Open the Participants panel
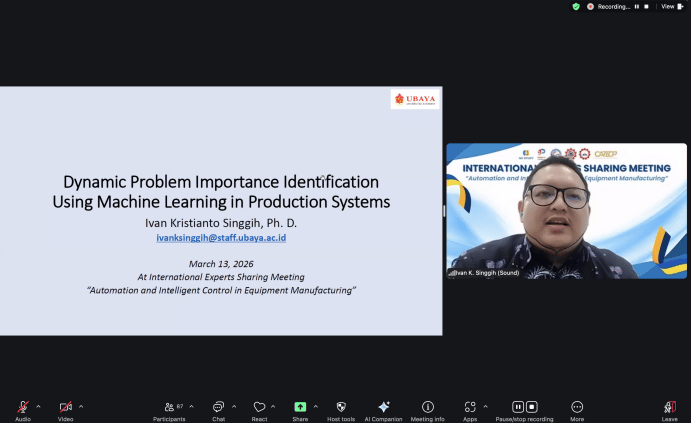This screenshot has height=423, width=691. 169,411
